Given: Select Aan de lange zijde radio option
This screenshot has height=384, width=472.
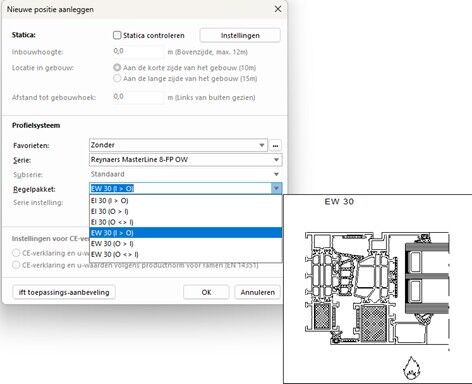Looking at the screenshot, I should click(117, 79).
